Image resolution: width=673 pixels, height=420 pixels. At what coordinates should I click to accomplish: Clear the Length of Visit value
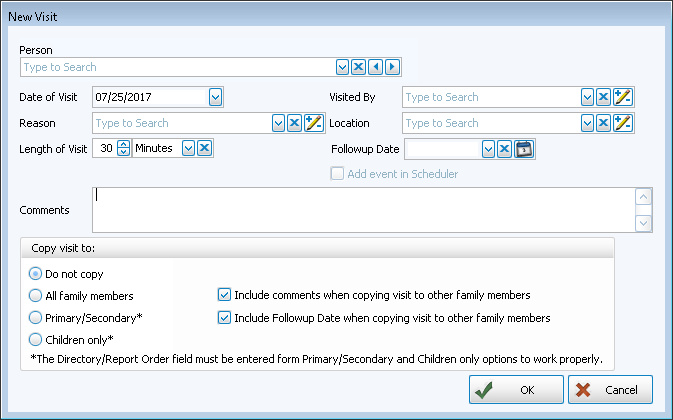(x=204, y=148)
